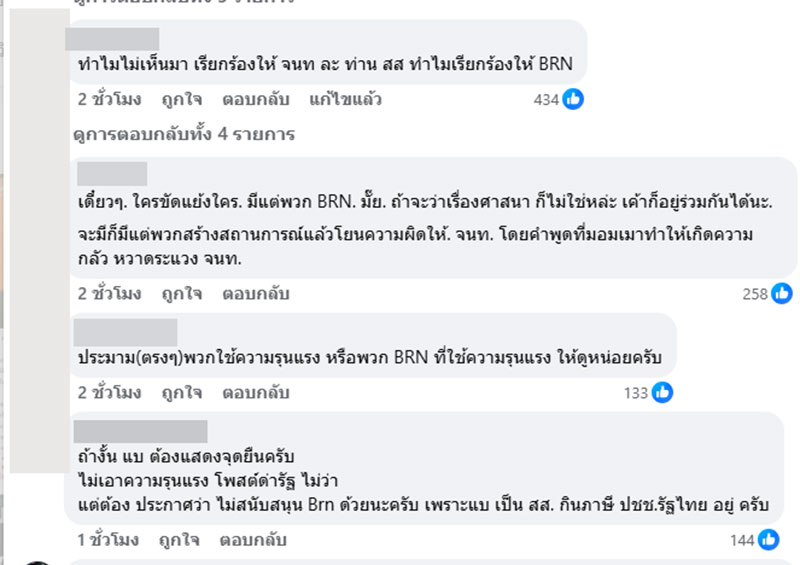
Task: Like the comment with 144 reactions
Action: pos(180,540)
